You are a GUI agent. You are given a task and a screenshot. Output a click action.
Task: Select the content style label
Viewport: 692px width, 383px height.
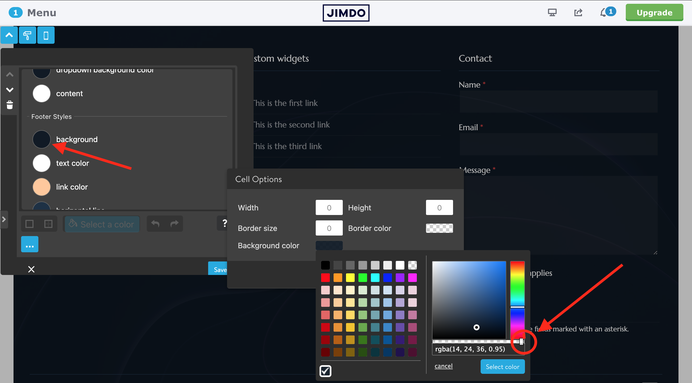[69, 94]
